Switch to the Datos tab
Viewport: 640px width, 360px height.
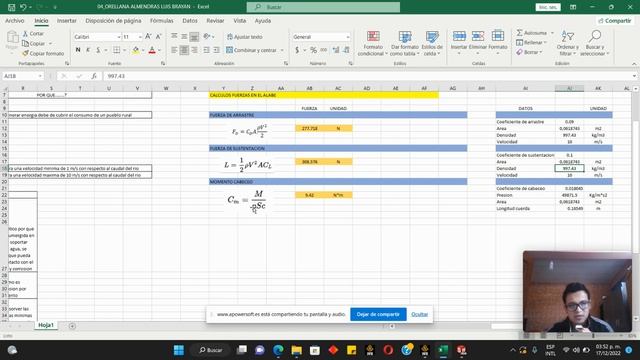click(x=190, y=20)
